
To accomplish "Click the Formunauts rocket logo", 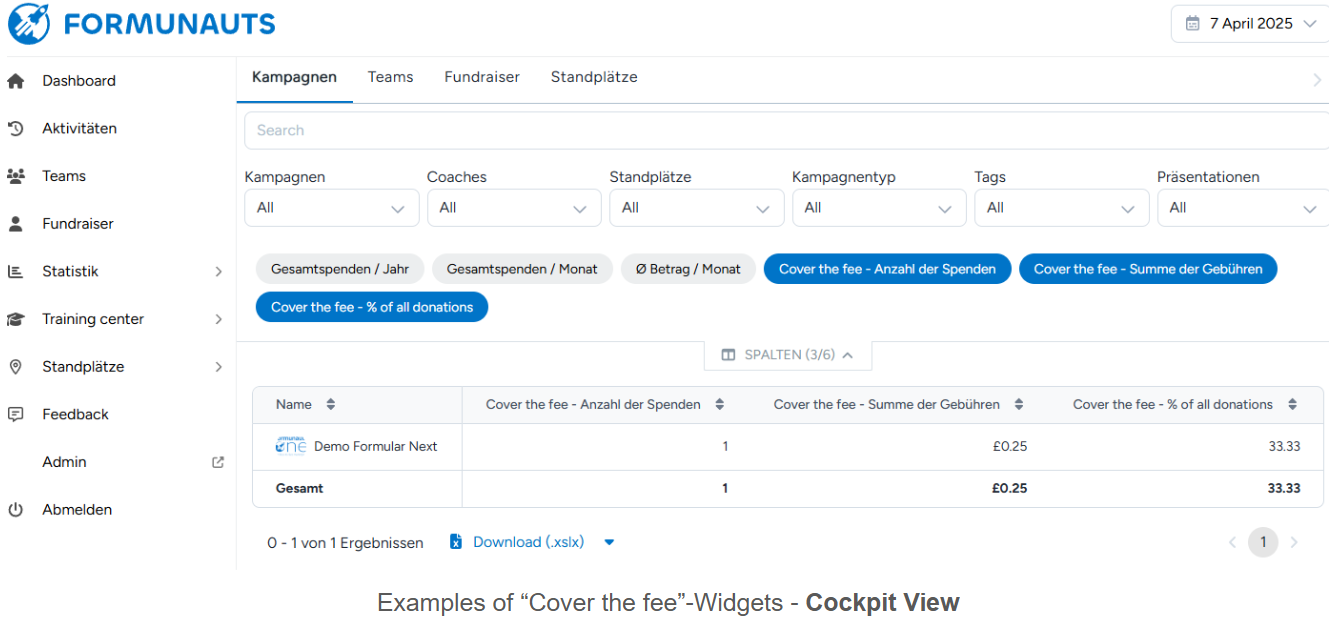I will tap(29, 24).
